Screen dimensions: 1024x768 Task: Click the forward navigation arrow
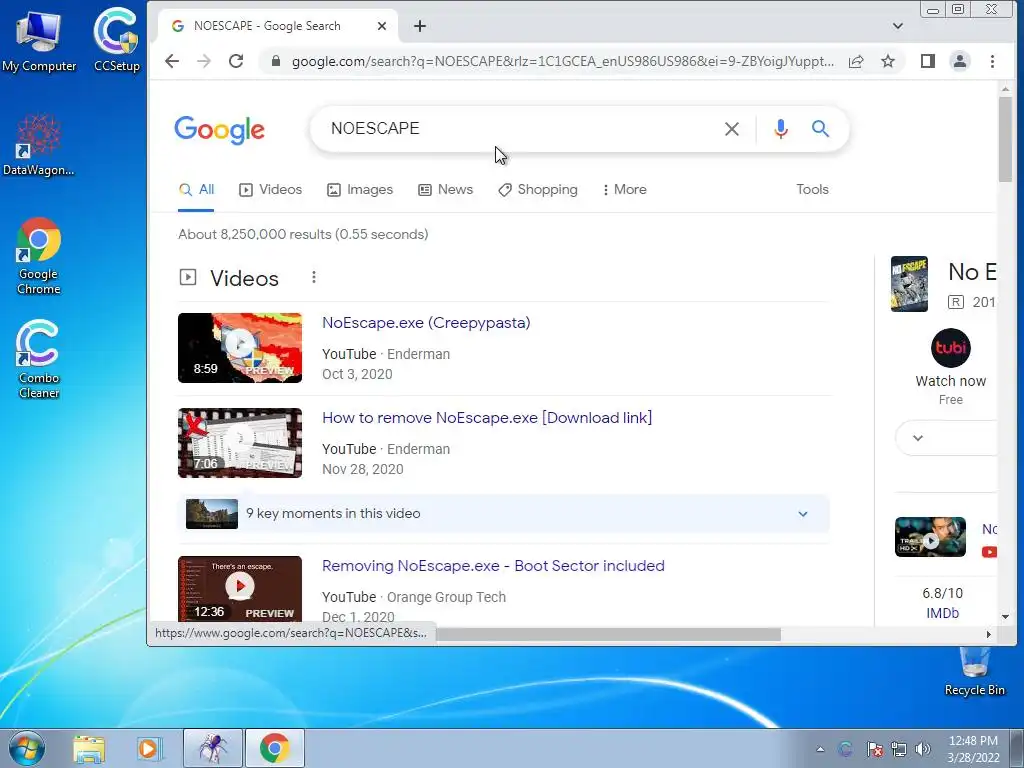(x=204, y=61)
